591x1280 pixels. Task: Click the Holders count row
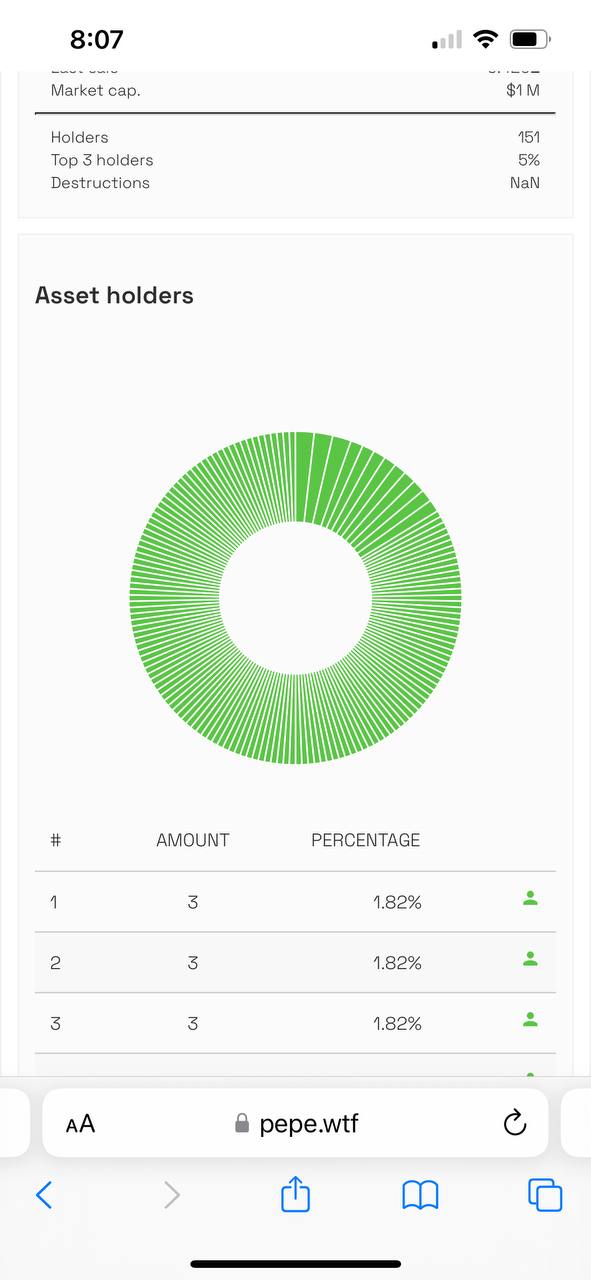coord(295,137)
